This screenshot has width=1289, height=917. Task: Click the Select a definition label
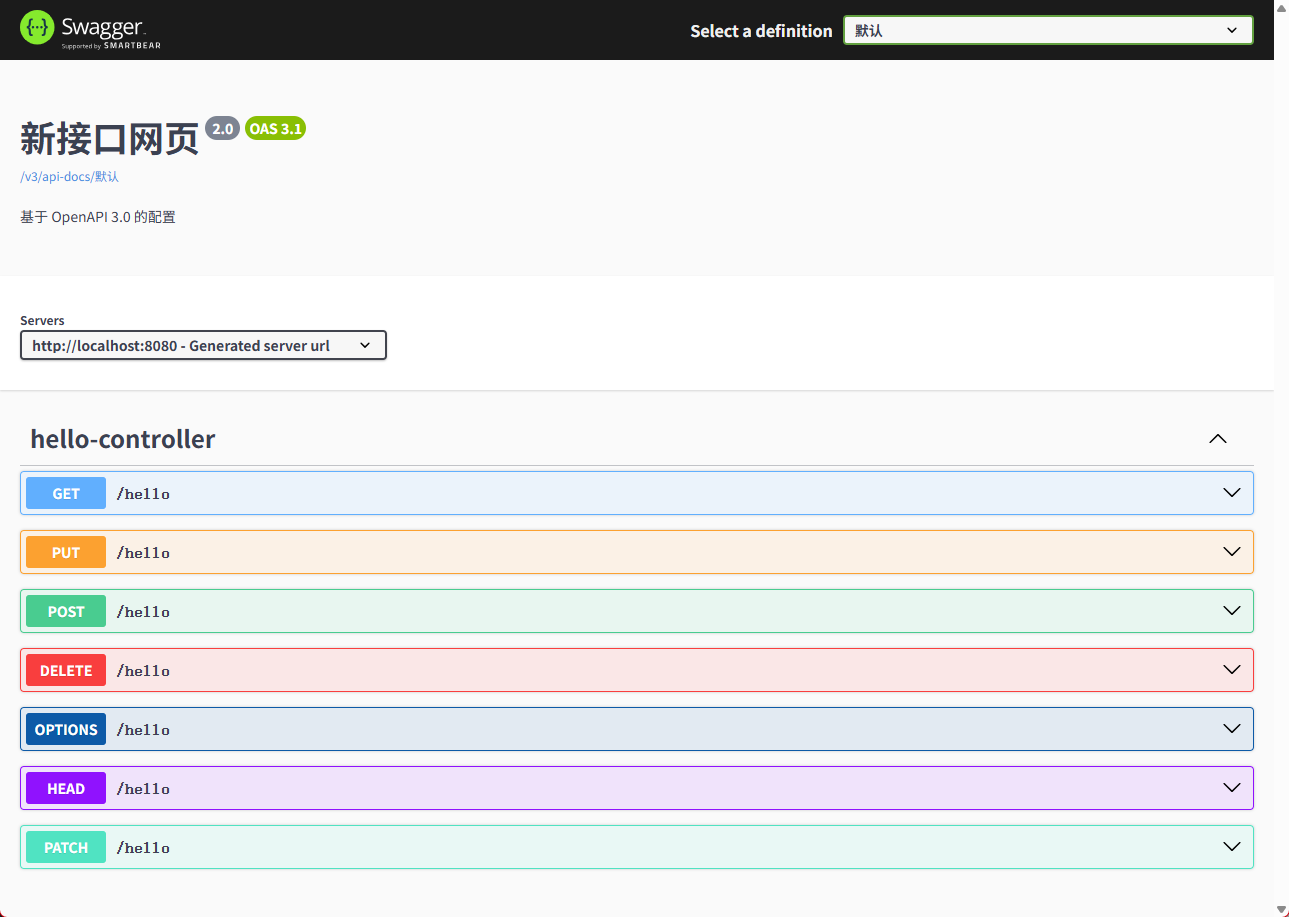click(761, 31)
